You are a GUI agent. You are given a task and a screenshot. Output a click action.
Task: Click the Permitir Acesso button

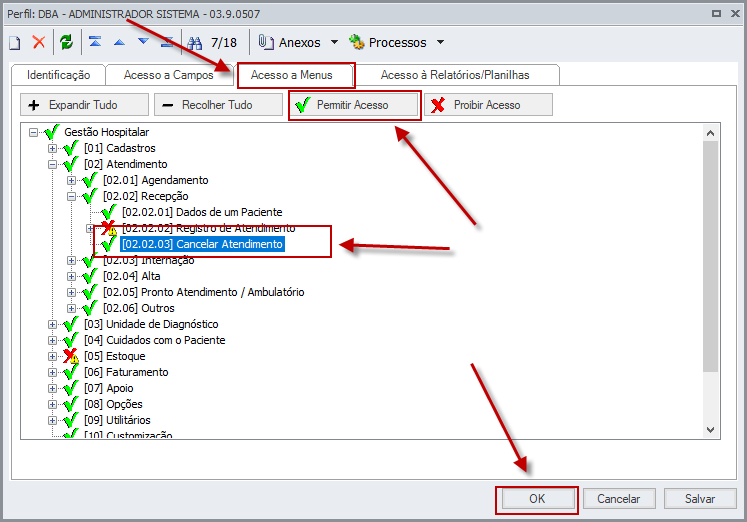click(x=353, y=105)
